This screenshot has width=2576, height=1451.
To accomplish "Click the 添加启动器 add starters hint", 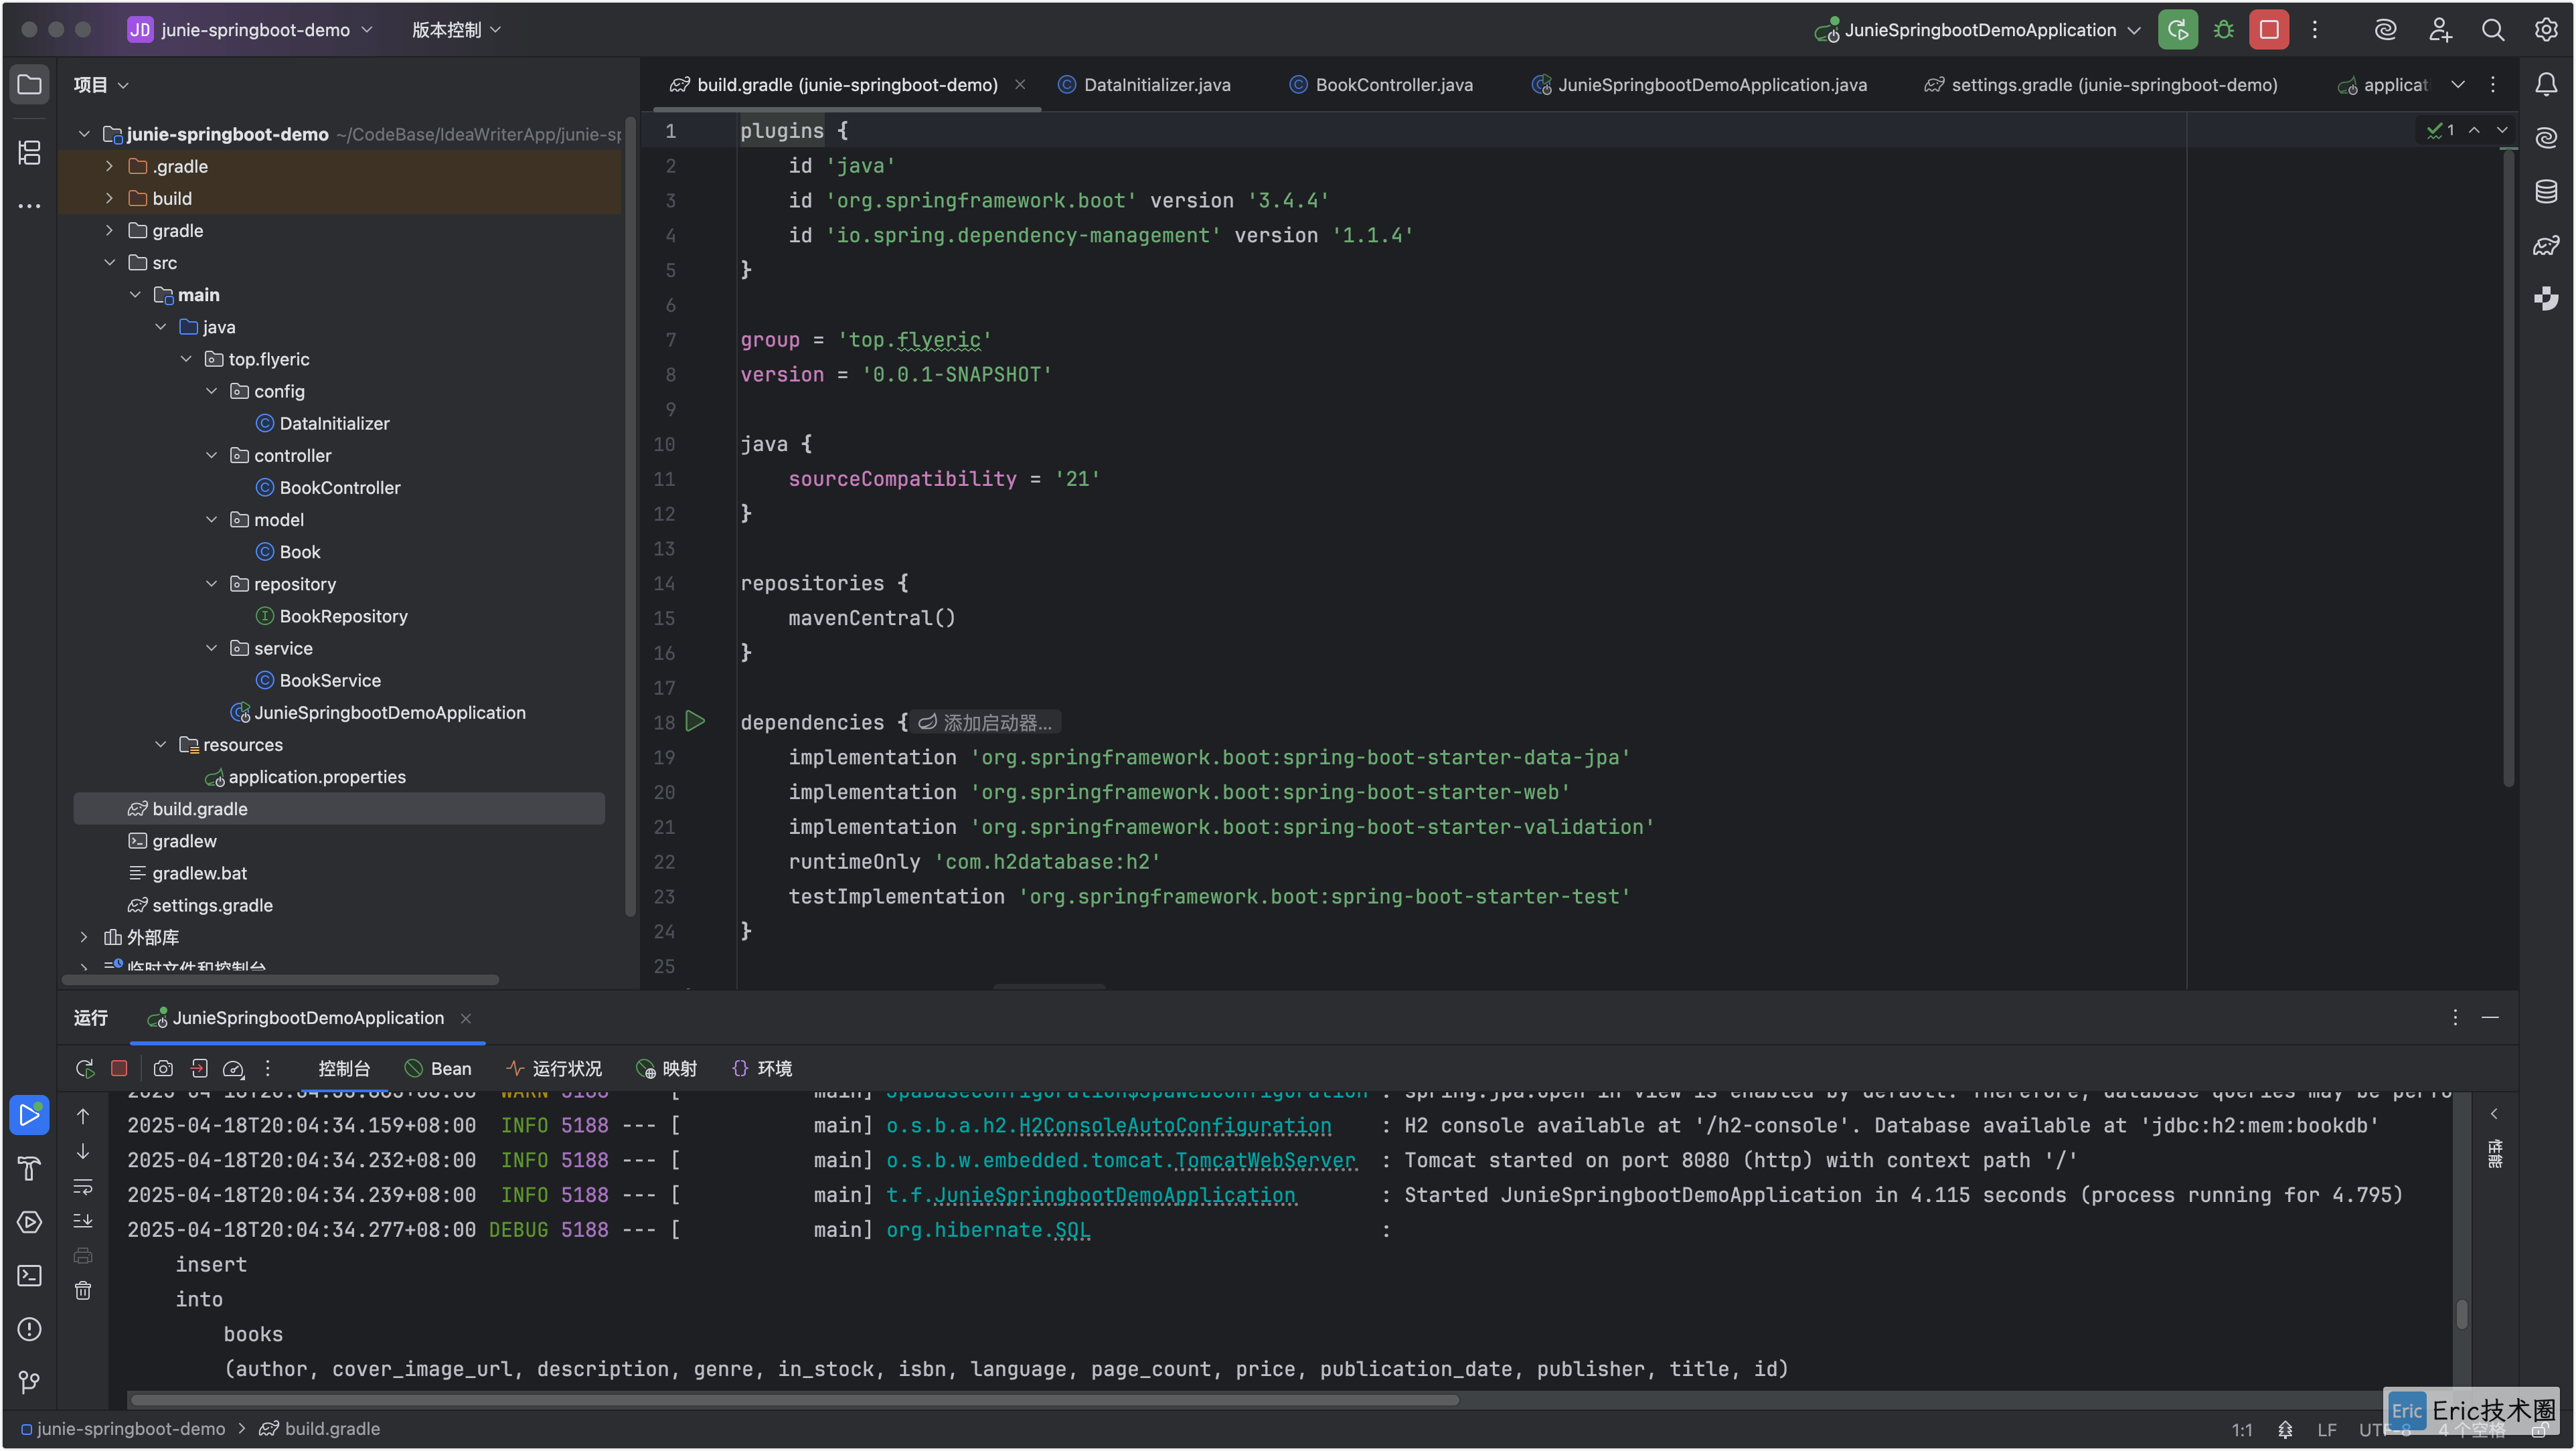I will pos(986,722).
